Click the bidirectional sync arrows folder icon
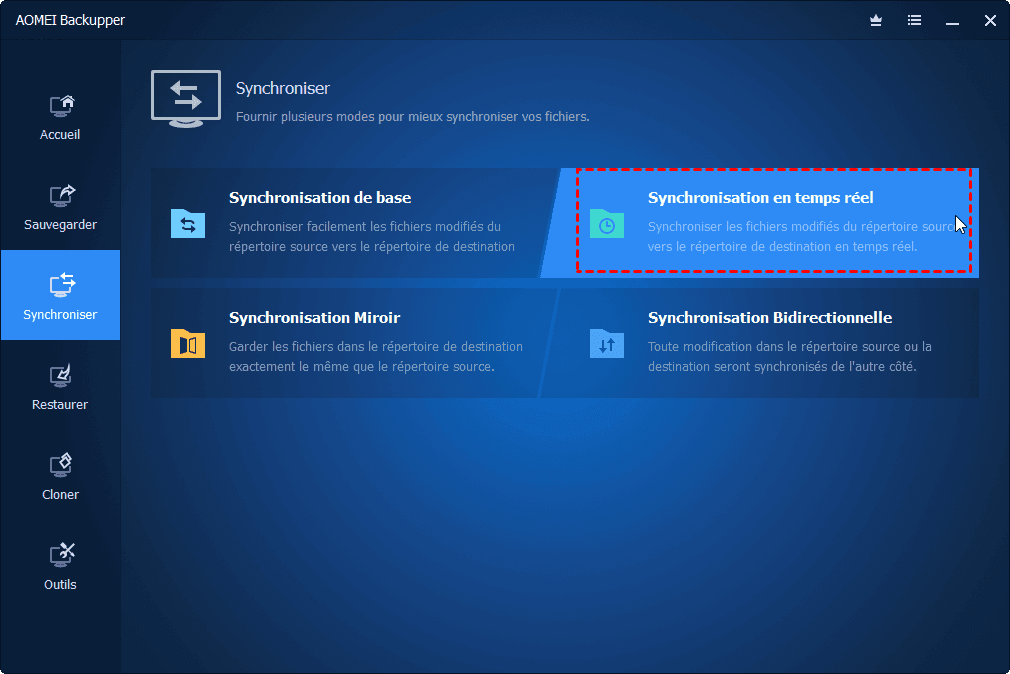 [x=607, y=343]
